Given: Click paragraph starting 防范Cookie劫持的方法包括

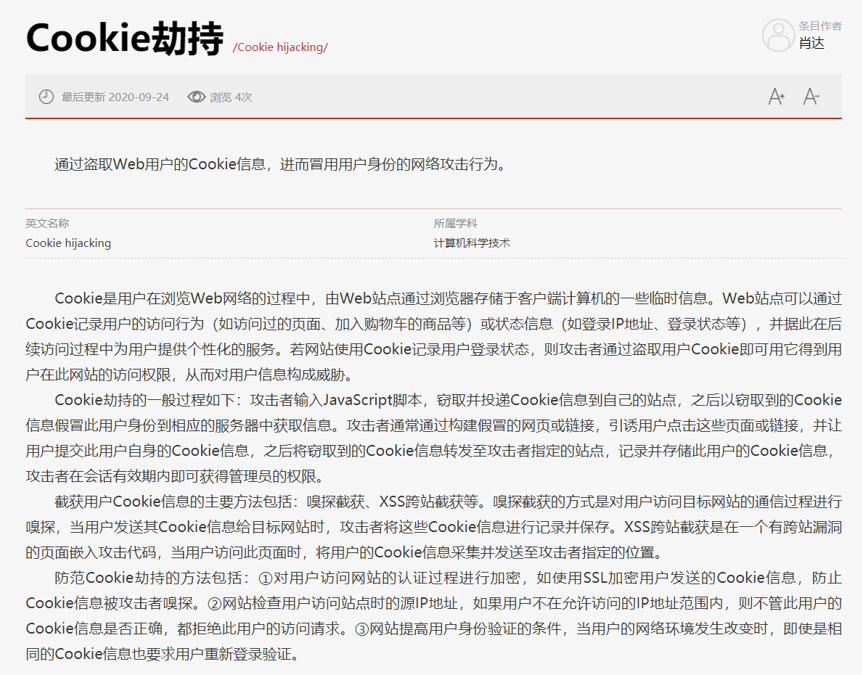Looking at the screenshot, I should tap(434, 616).
